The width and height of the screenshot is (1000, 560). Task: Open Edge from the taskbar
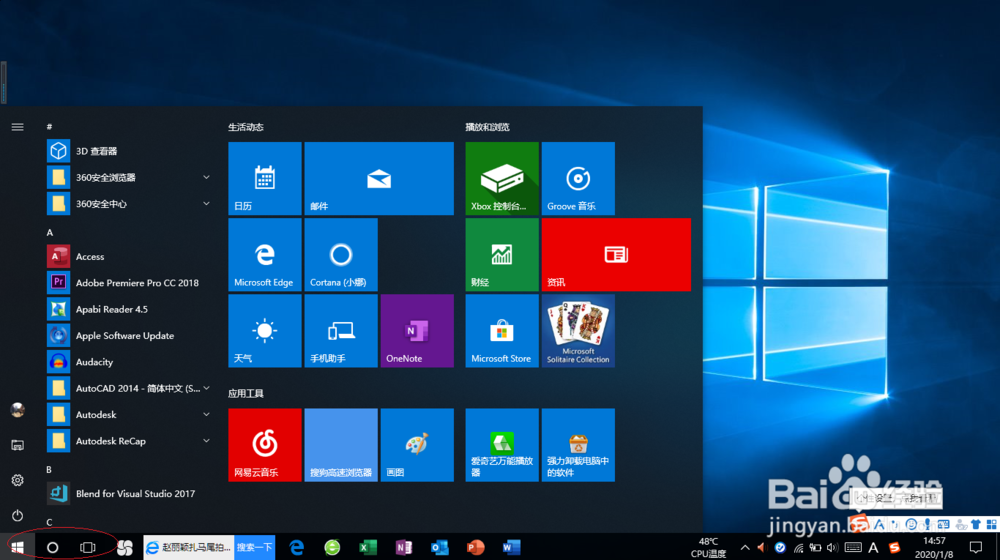point(297,547)
